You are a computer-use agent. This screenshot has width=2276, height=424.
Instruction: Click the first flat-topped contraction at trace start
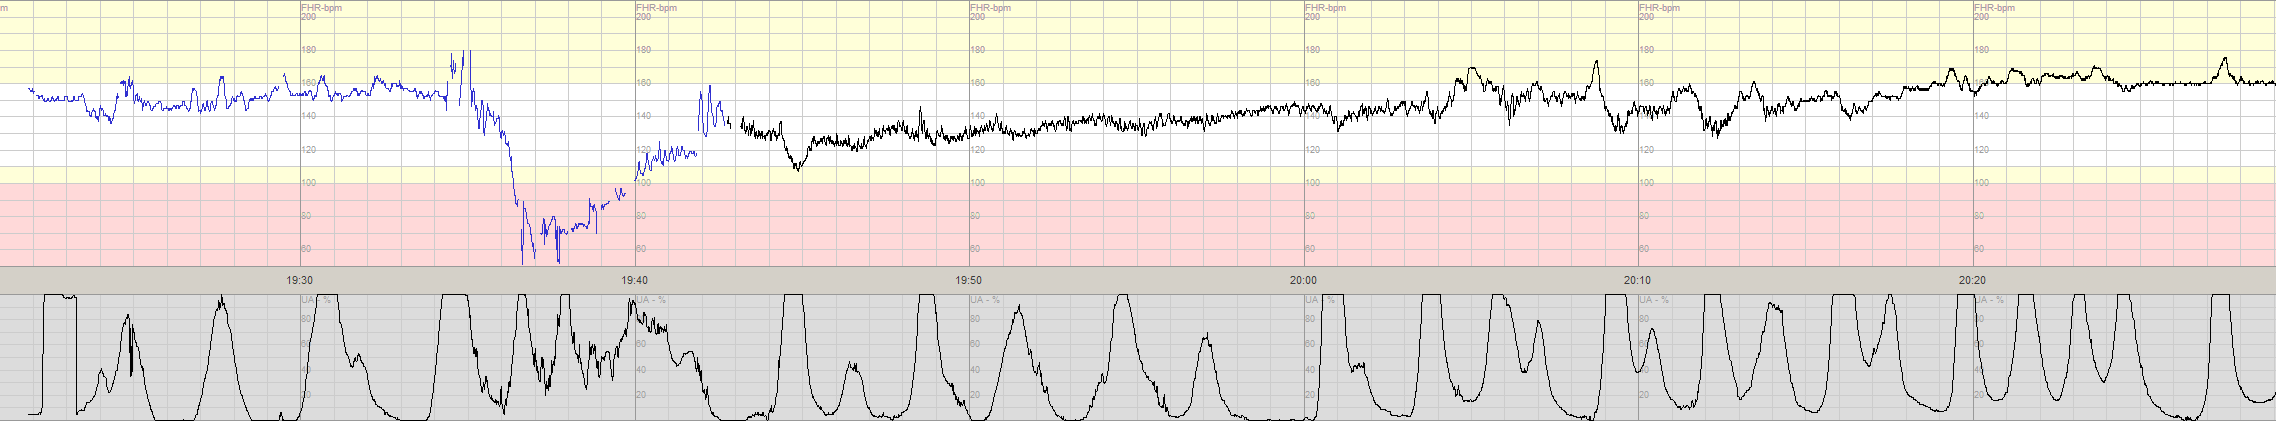(x=59, y=296)
